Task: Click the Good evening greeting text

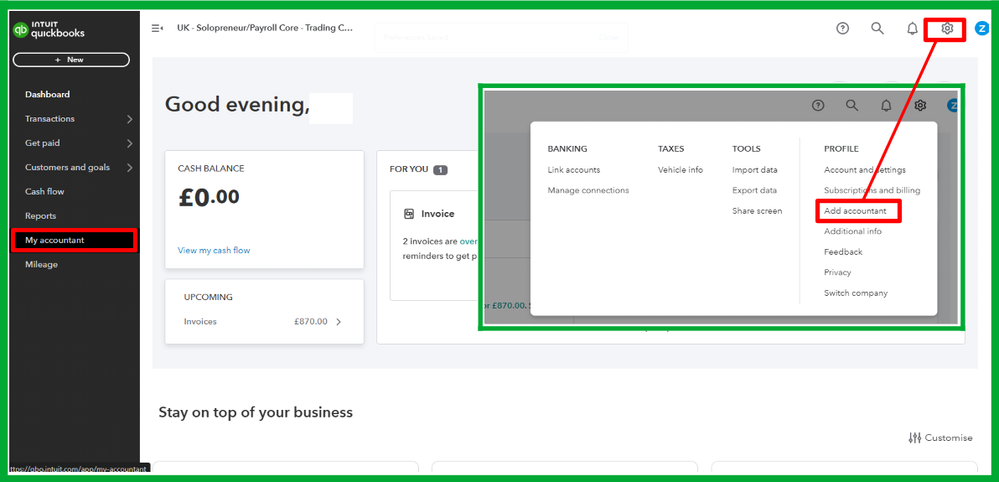Action: (237, 104)
